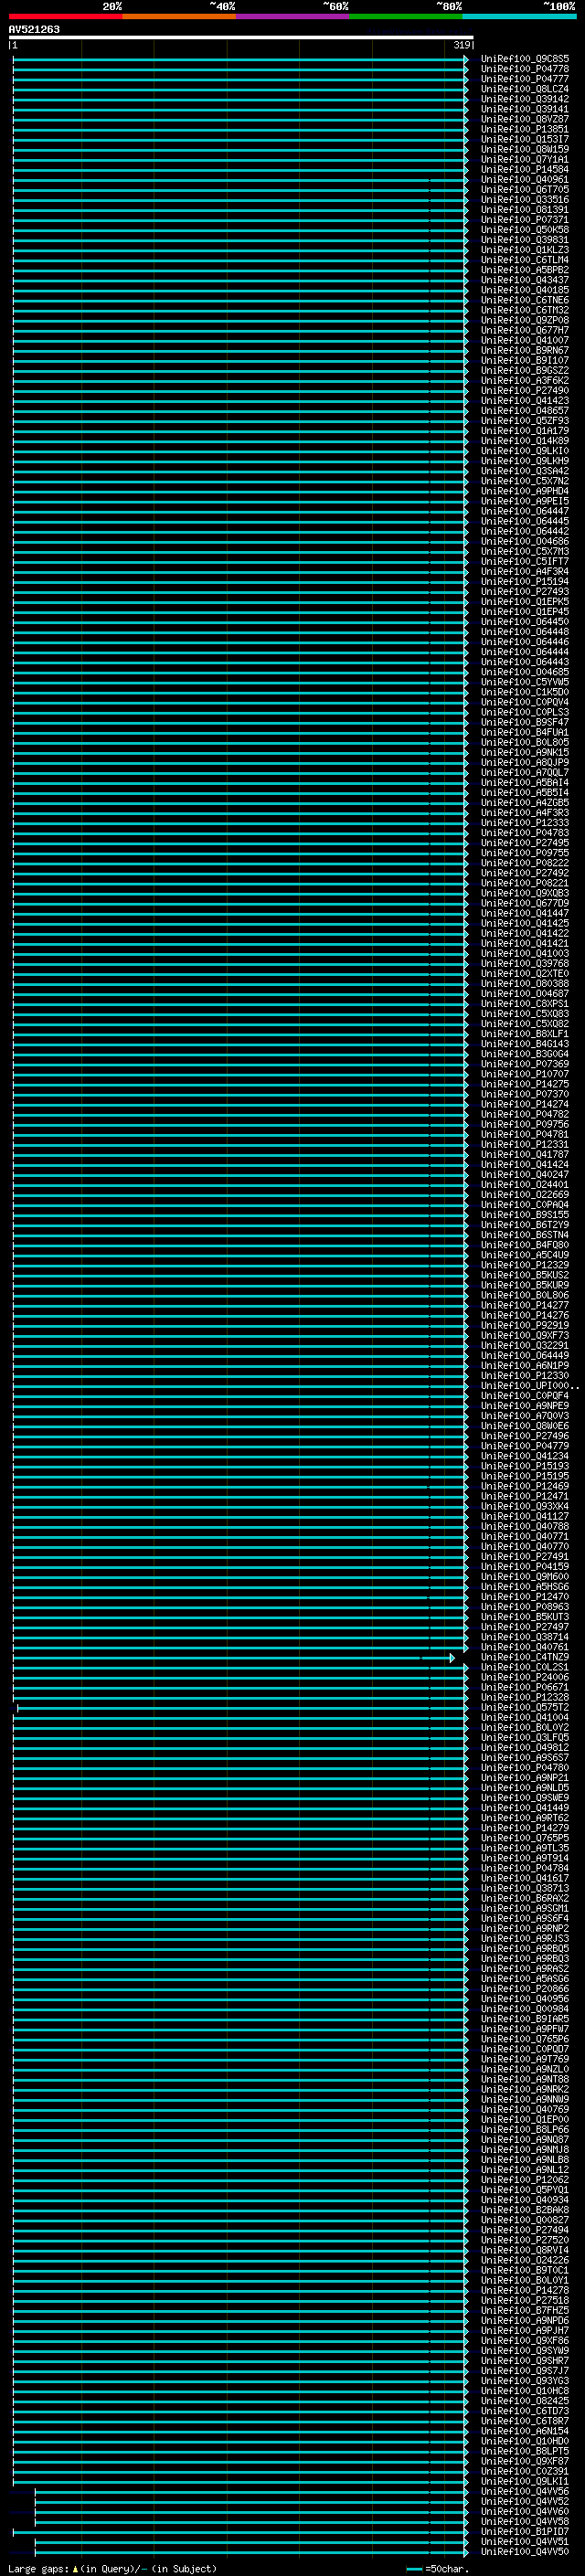Click the truncated UniRef100_UPI000.. label
Screen dimensions: 585x2576
(x=530, y=1386)
